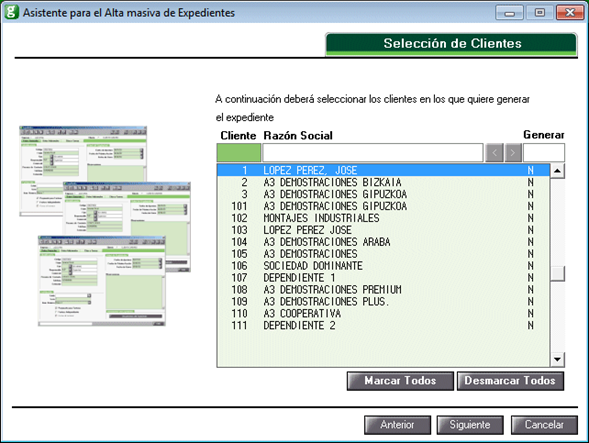Screen dimensions: 589x443
Task: Select A3 DEMOSTRACIONES ARABA row
Action: [x=383, y=242]
